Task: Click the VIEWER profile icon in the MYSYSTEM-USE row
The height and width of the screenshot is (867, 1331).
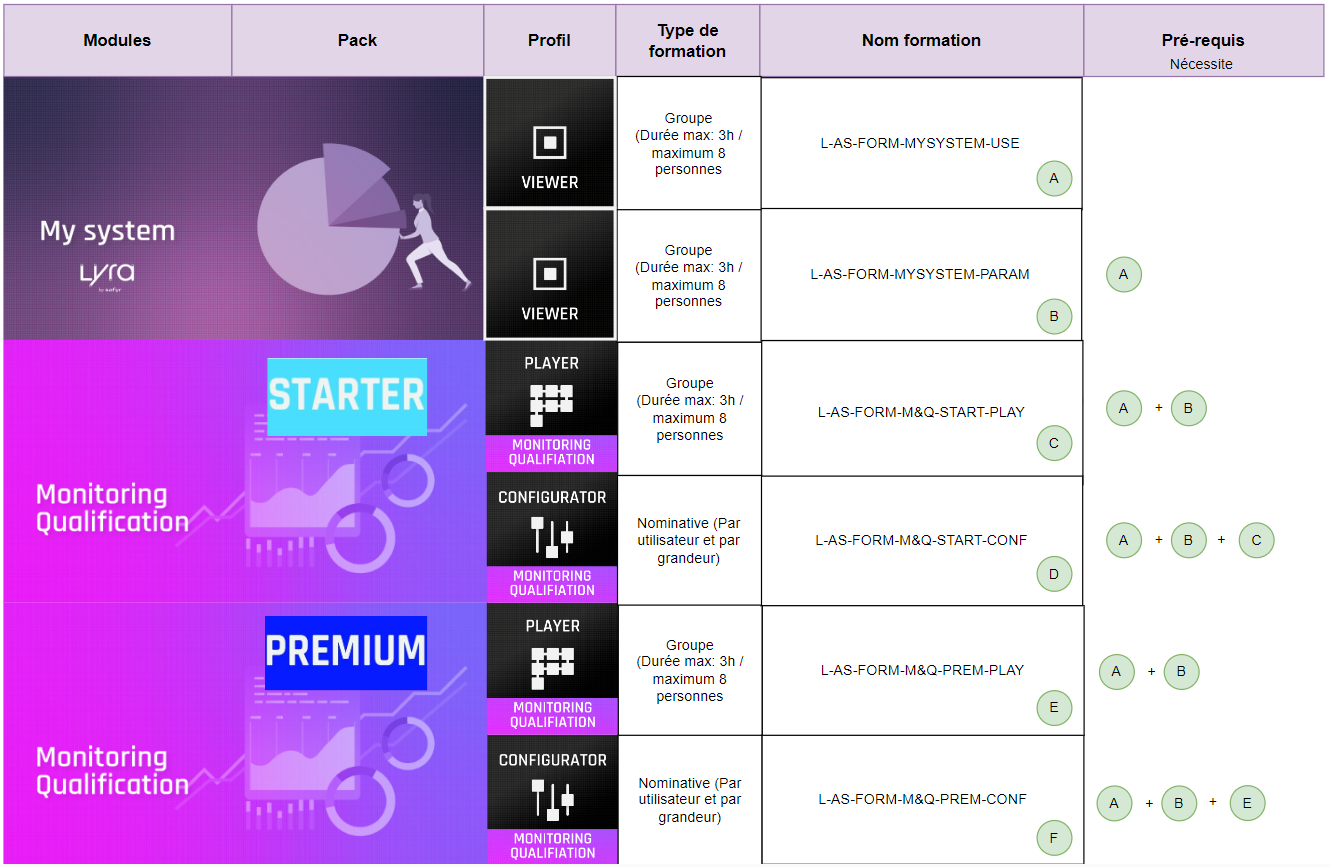Action: point(550,143)
